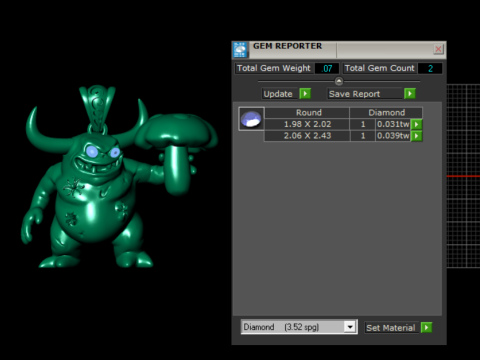Click the green arrow beside Set Material
Image resolution: width=480 pixels, height=360 pixels.
[x=426, y=328]
